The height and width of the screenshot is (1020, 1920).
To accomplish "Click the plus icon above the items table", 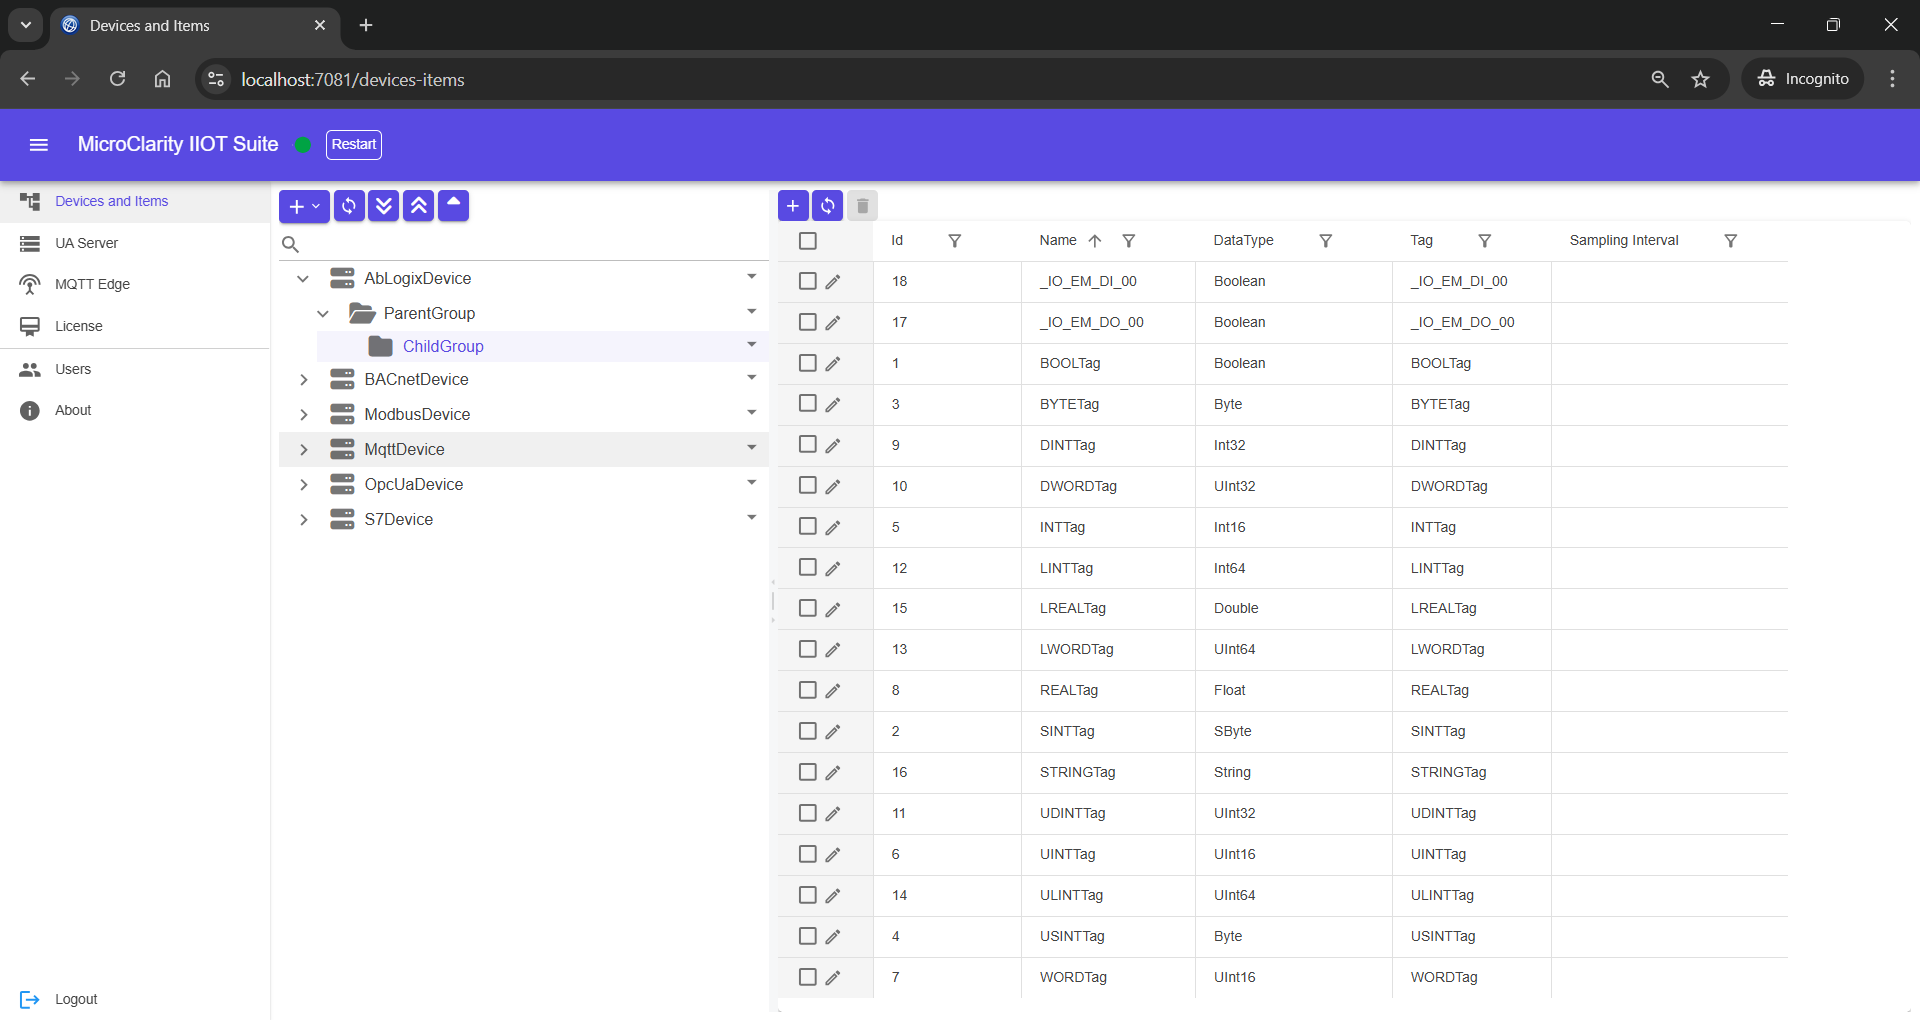I will point(792,205).
